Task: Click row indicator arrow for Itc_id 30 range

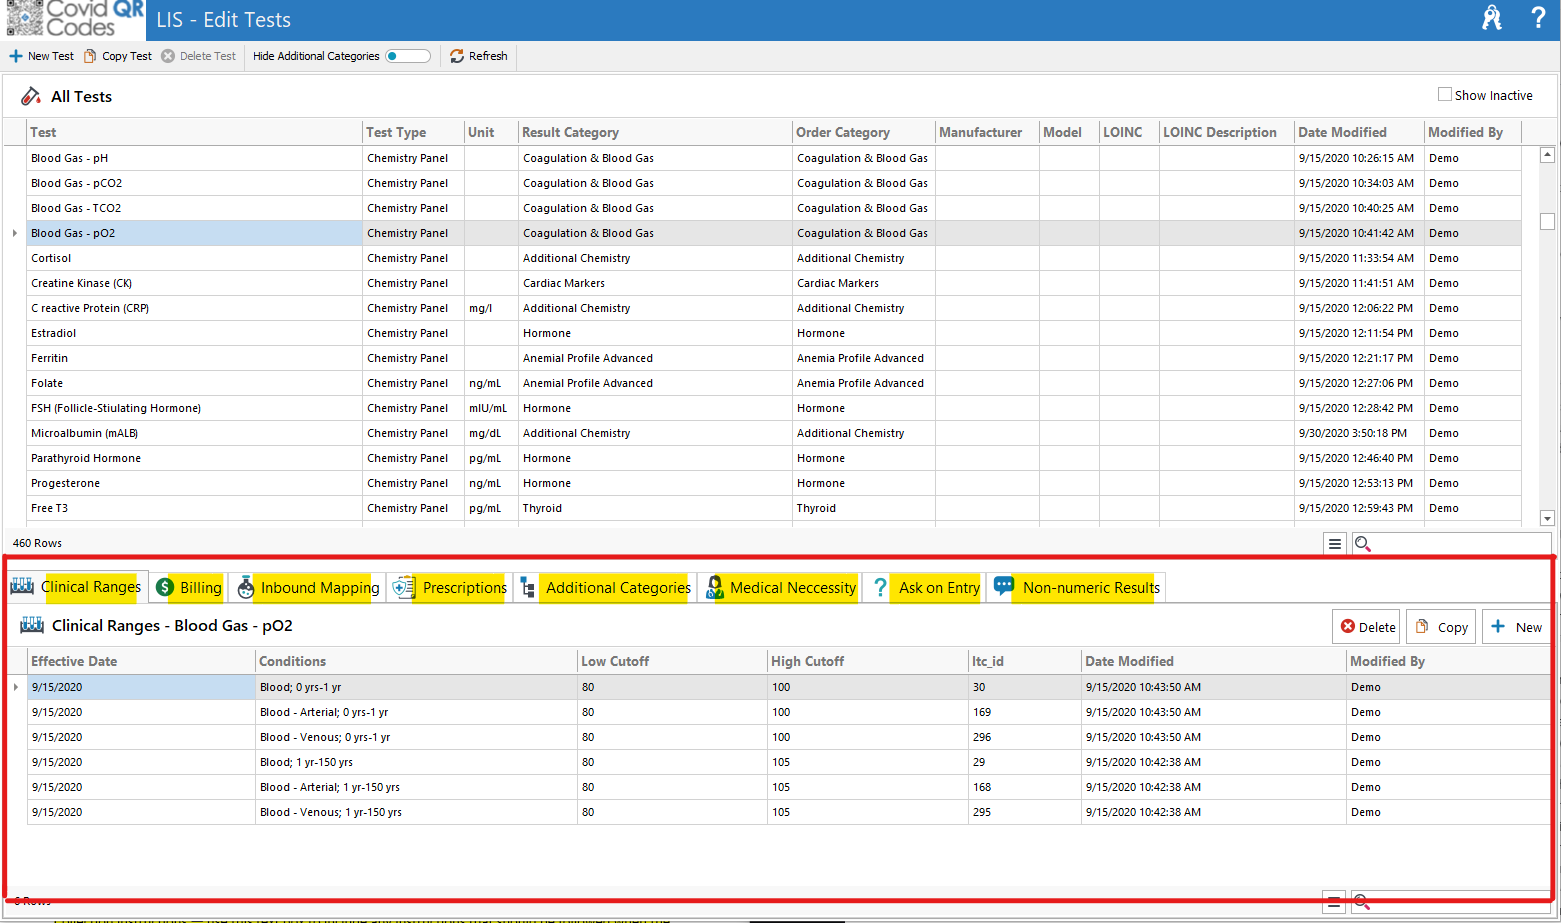Action: pos(15,687)
